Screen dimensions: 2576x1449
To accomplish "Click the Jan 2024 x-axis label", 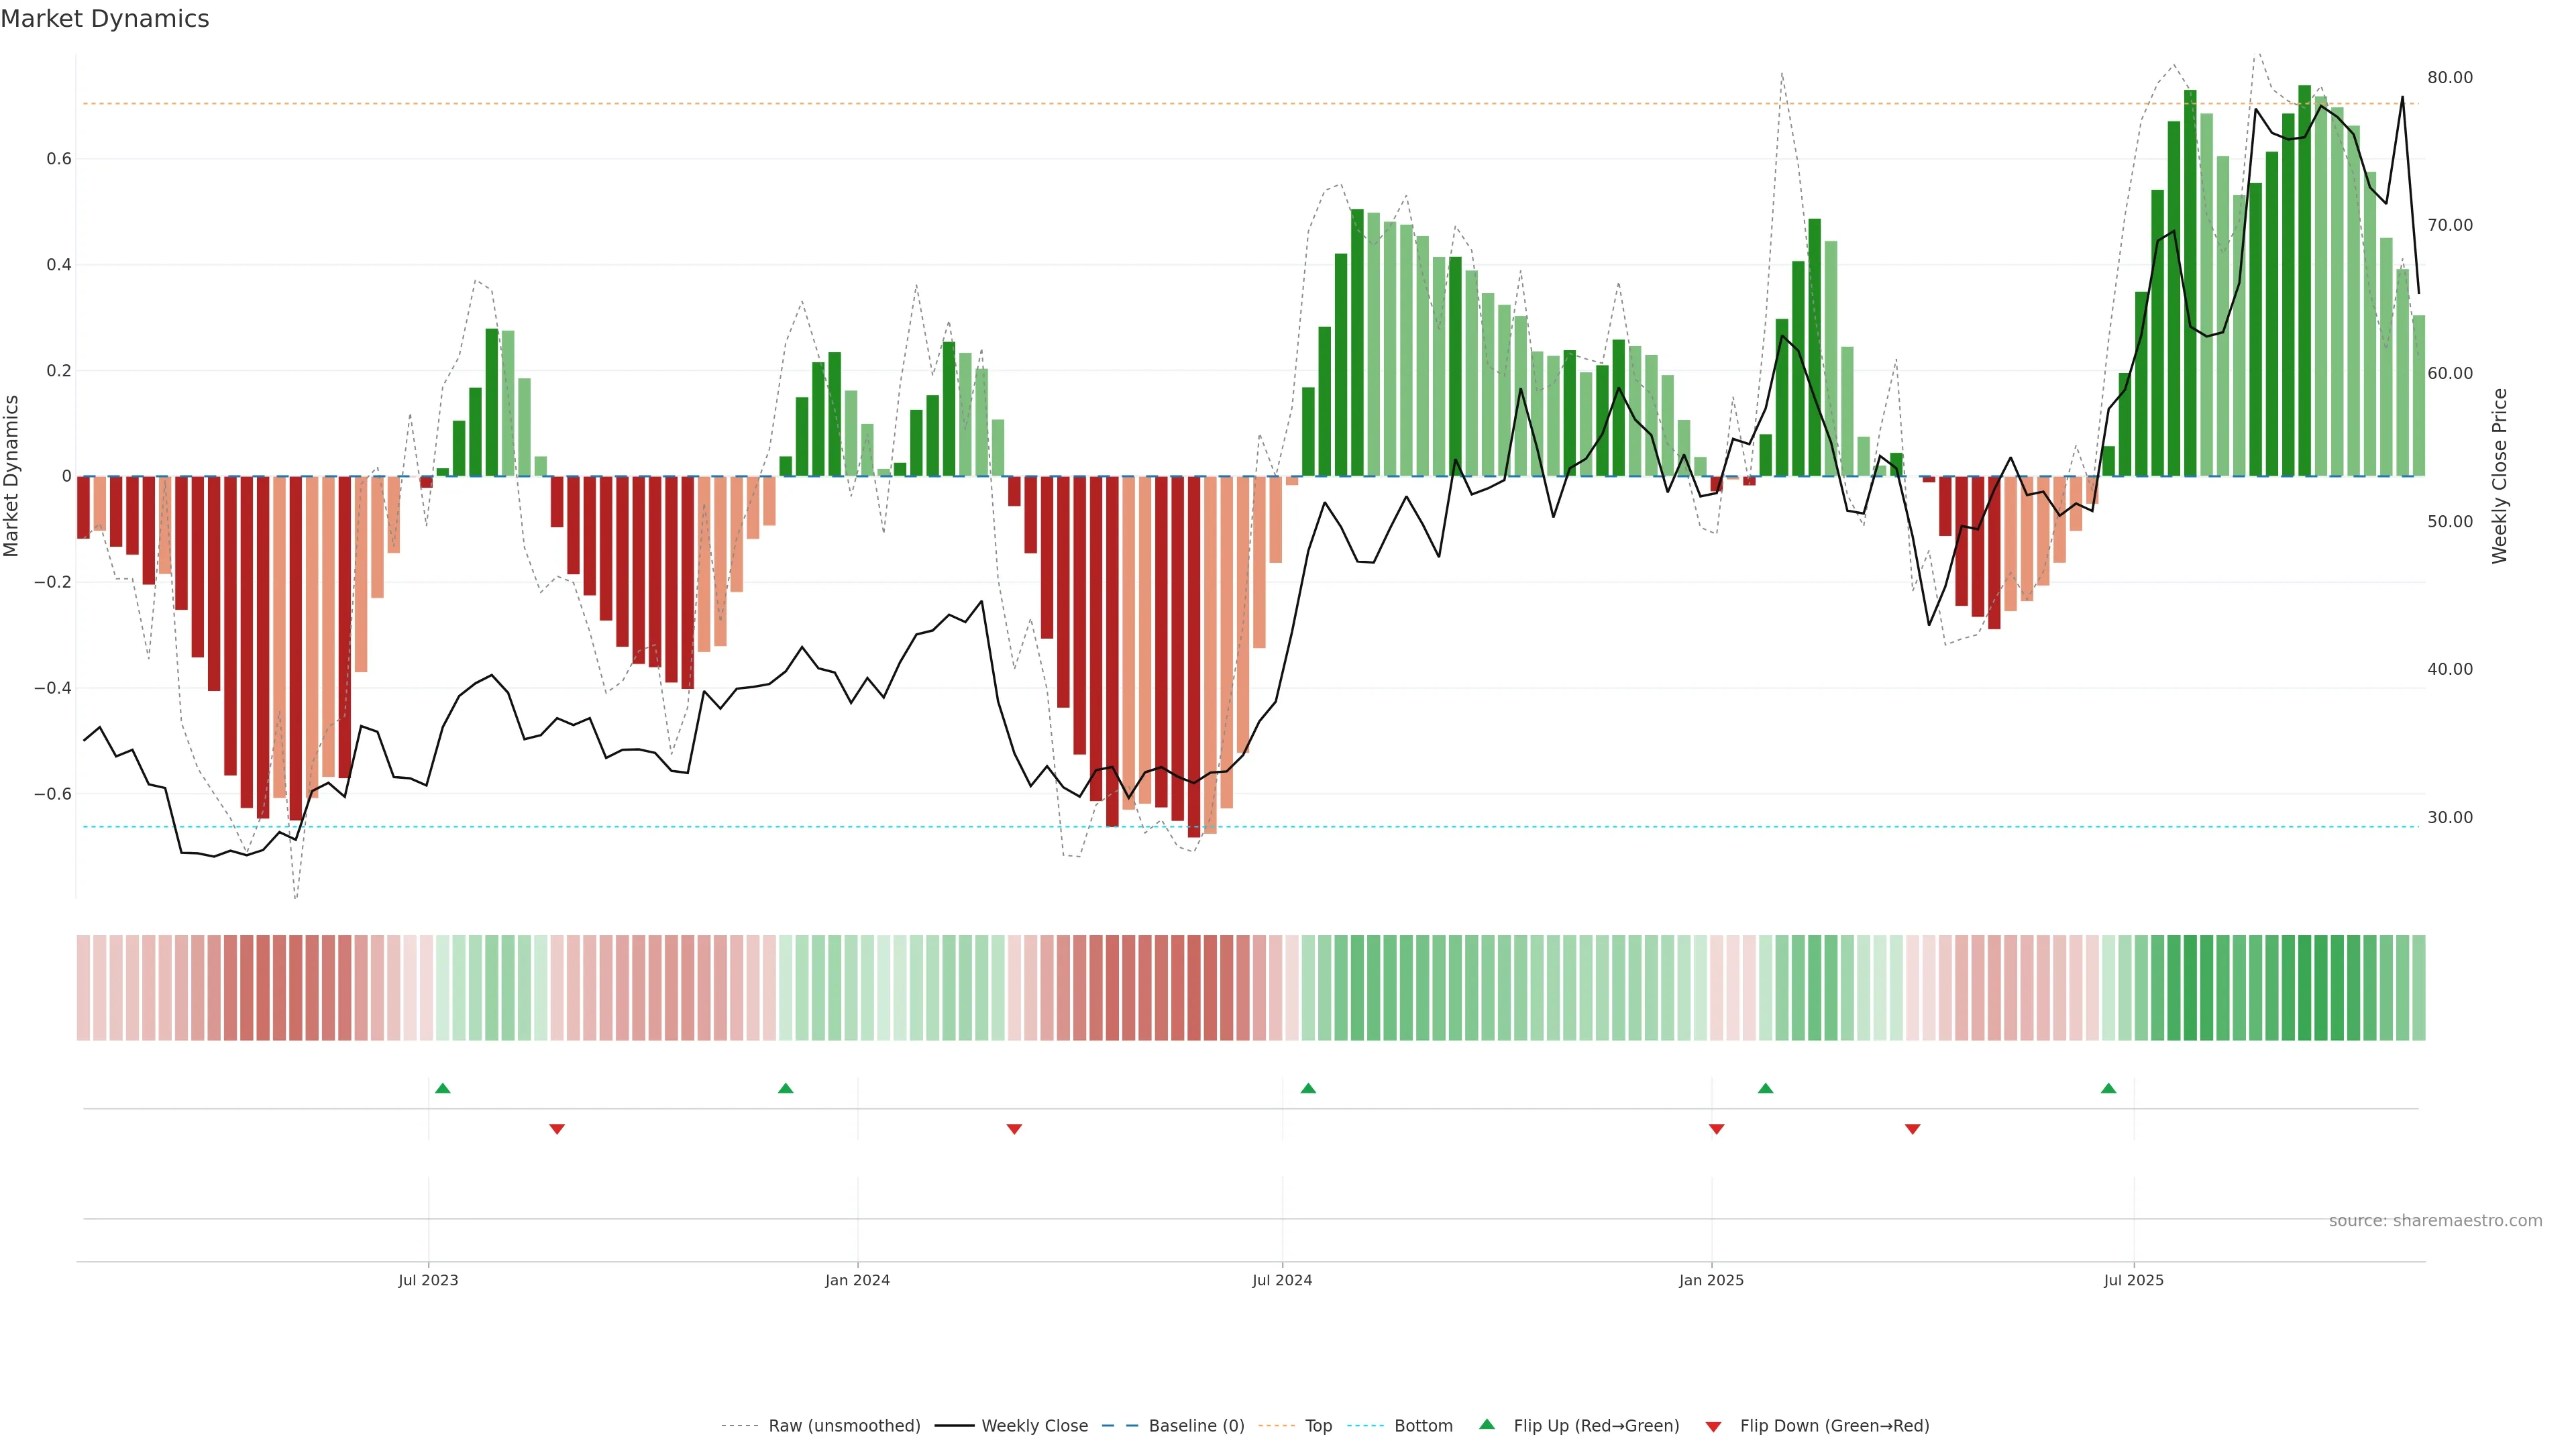I will point(857,1280).
